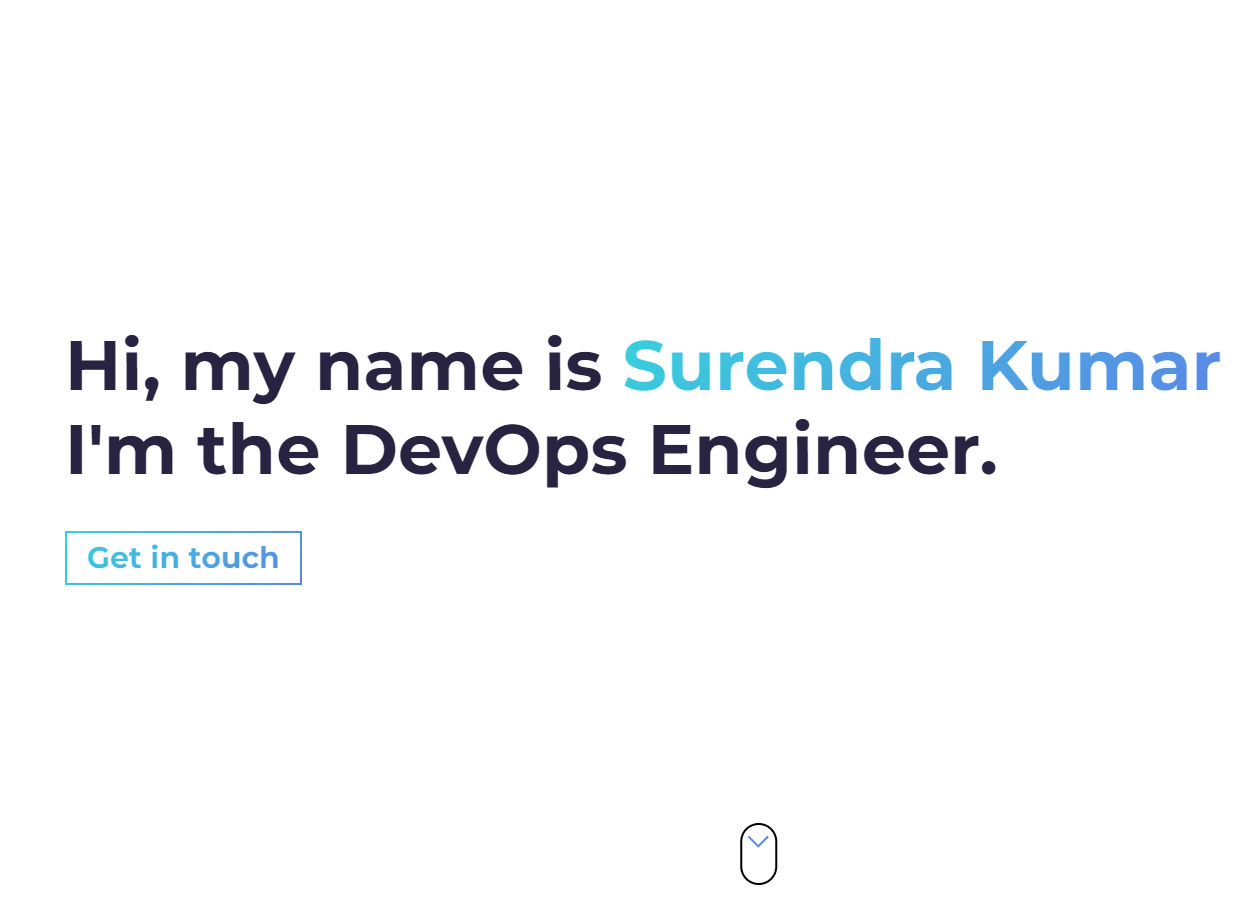Select the Surendra Kumar gradient name

point(921,366)
